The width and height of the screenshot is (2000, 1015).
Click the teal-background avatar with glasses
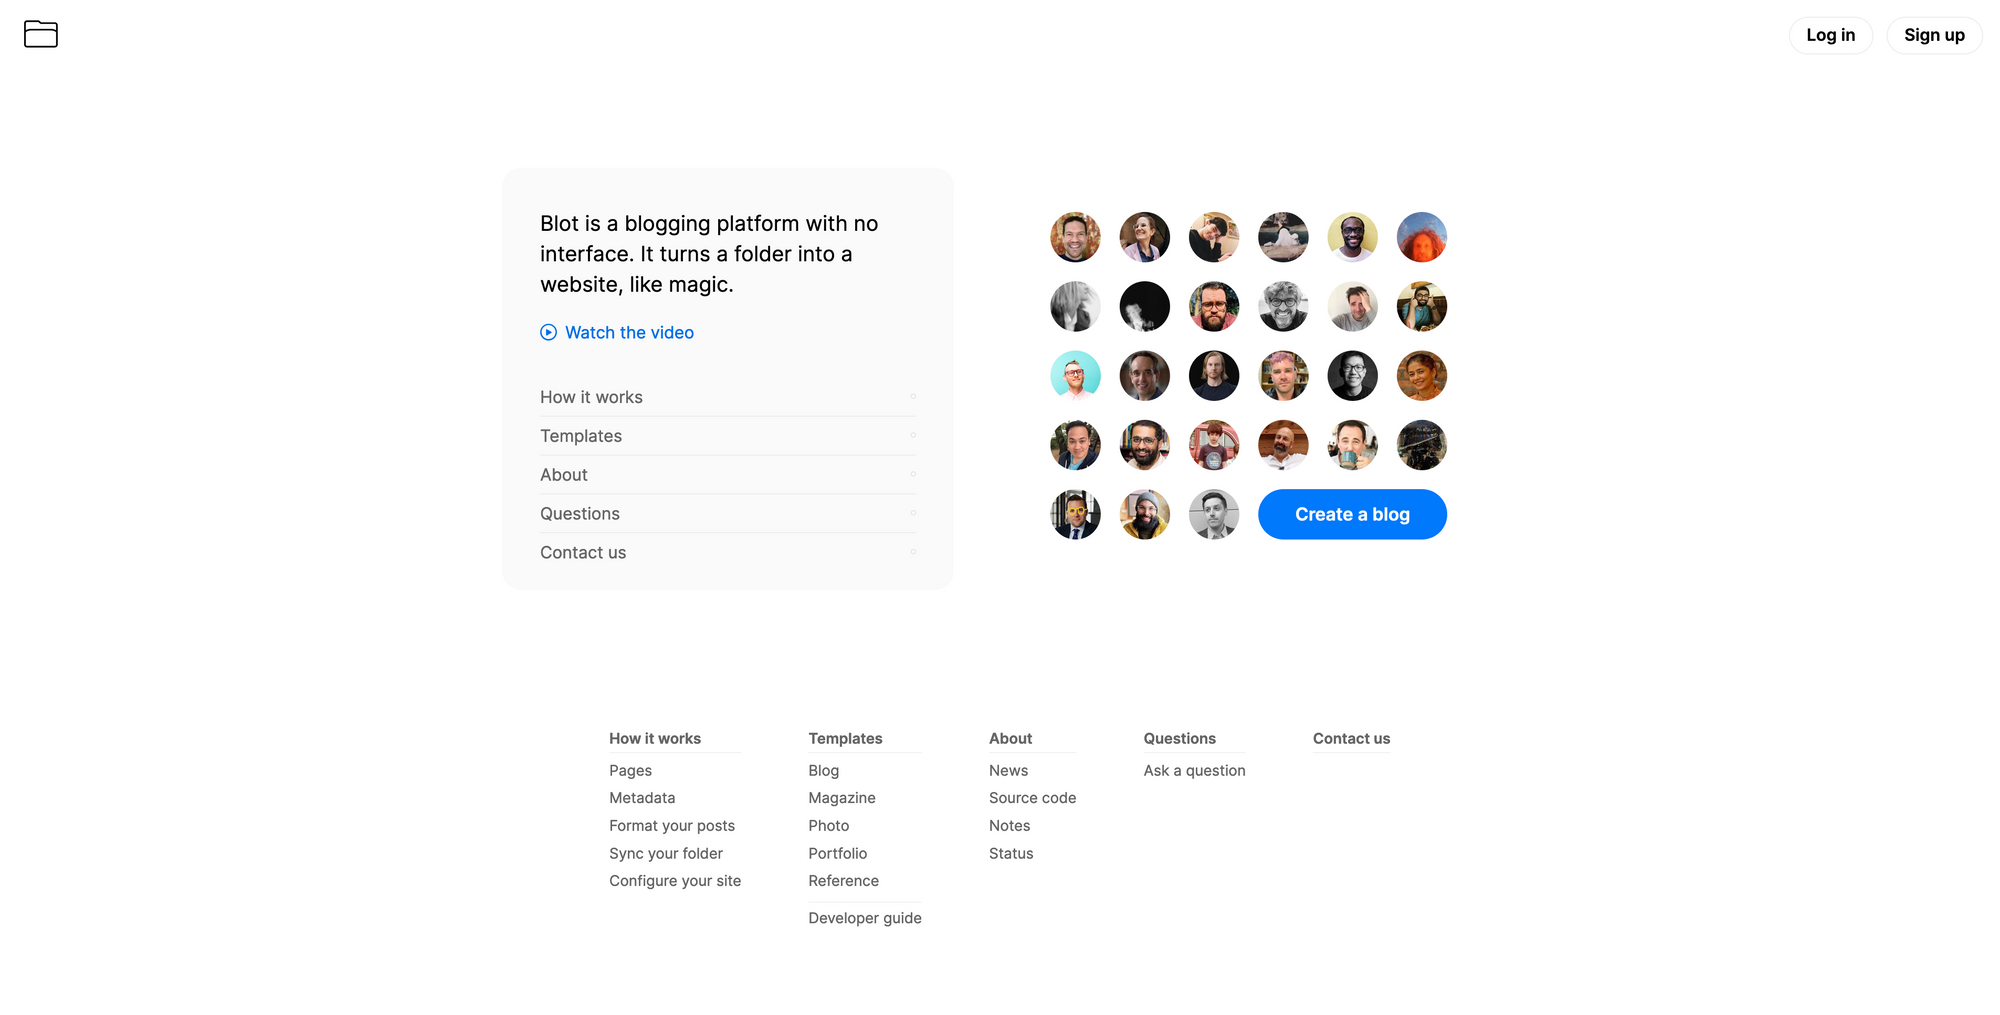pos(1075,376)
